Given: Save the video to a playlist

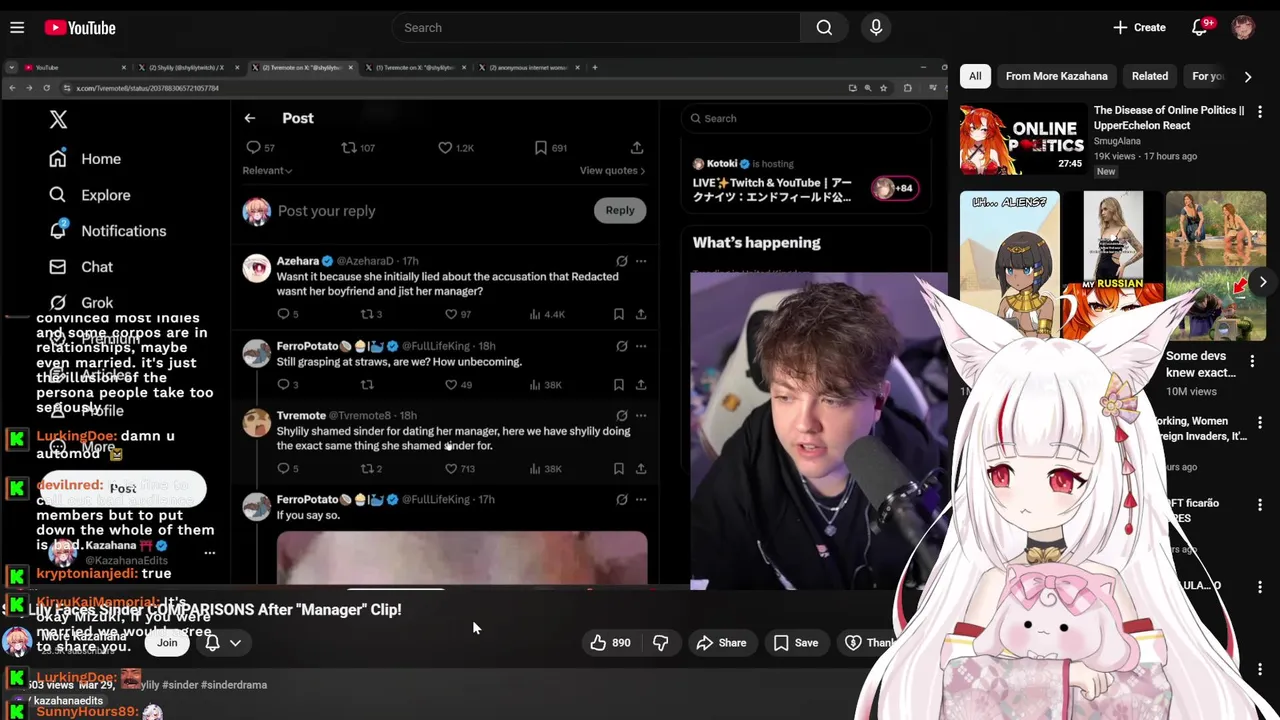Looking at the screenshot, I should [796, 643].
